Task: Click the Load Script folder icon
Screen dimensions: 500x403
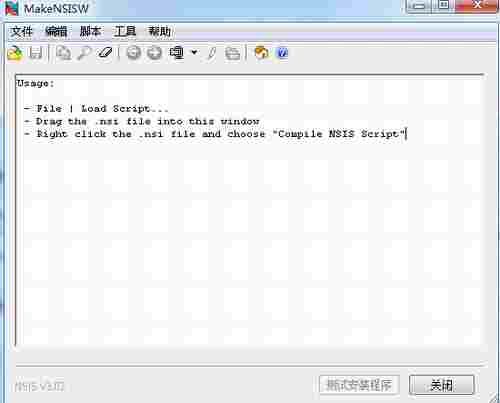Action: point(15,53)
